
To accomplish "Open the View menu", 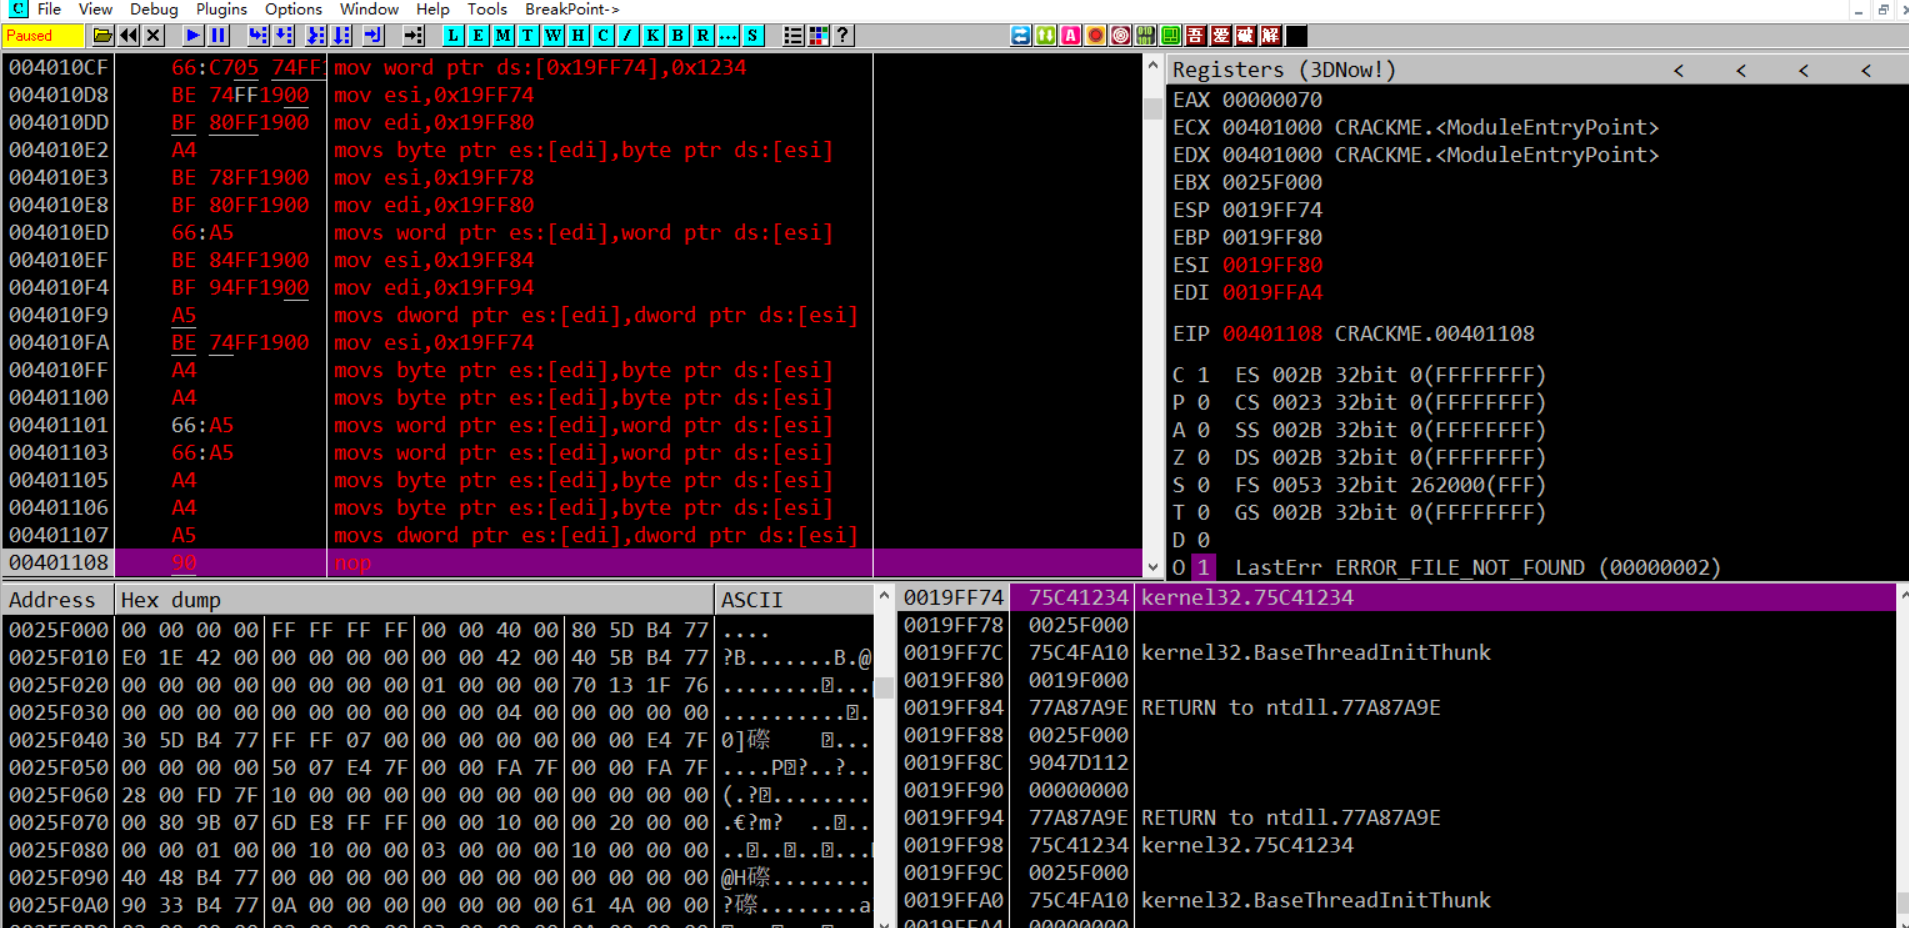I will pos(95,9).
